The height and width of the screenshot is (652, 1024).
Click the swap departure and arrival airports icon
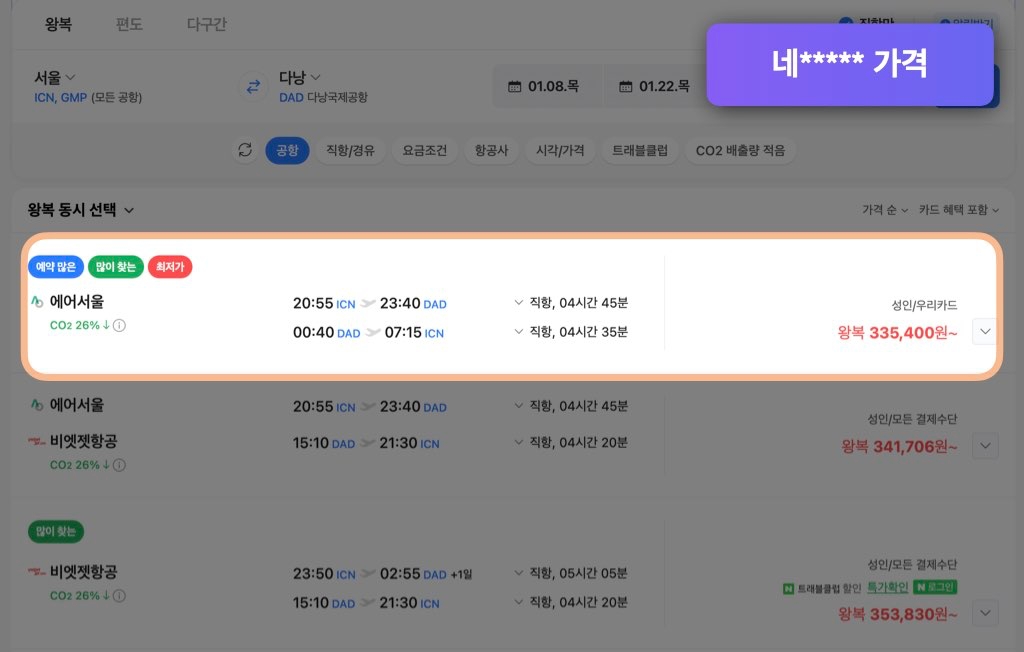(x=253, y=87)
